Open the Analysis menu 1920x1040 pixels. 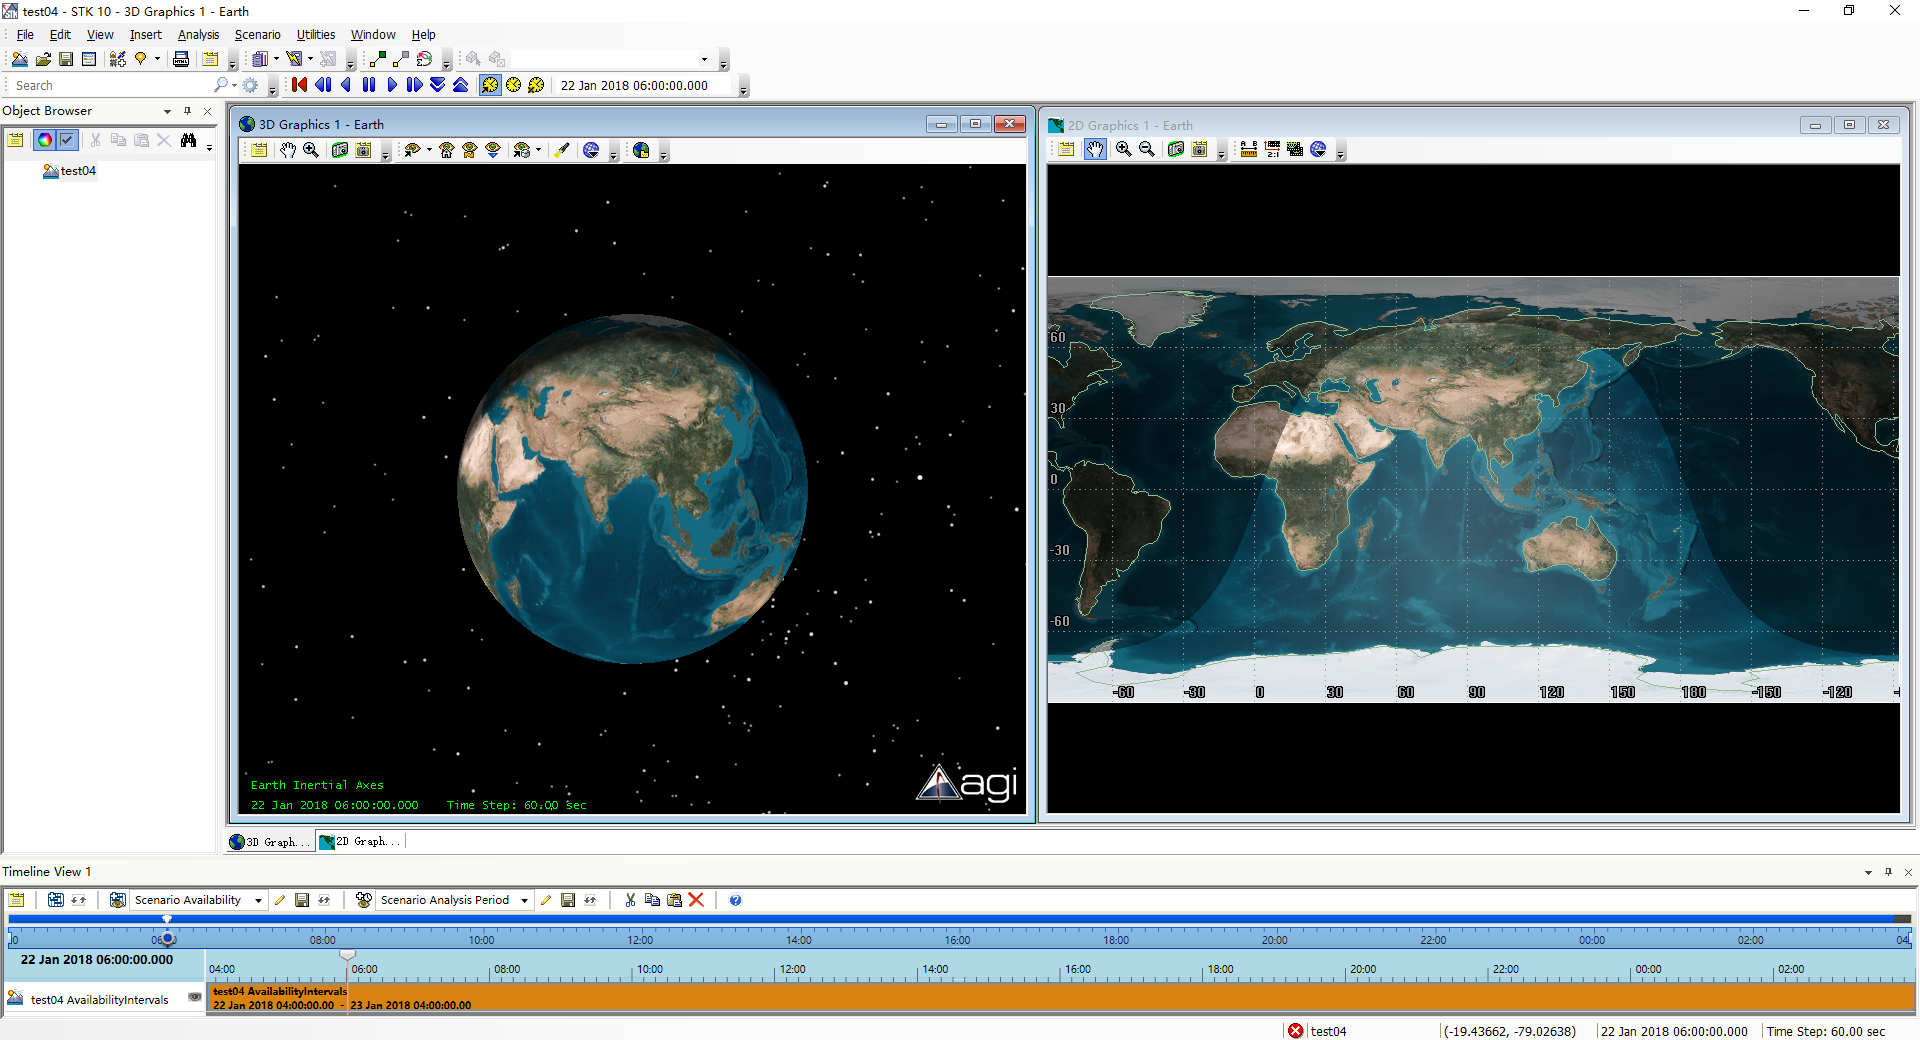[x=198, y=35]
